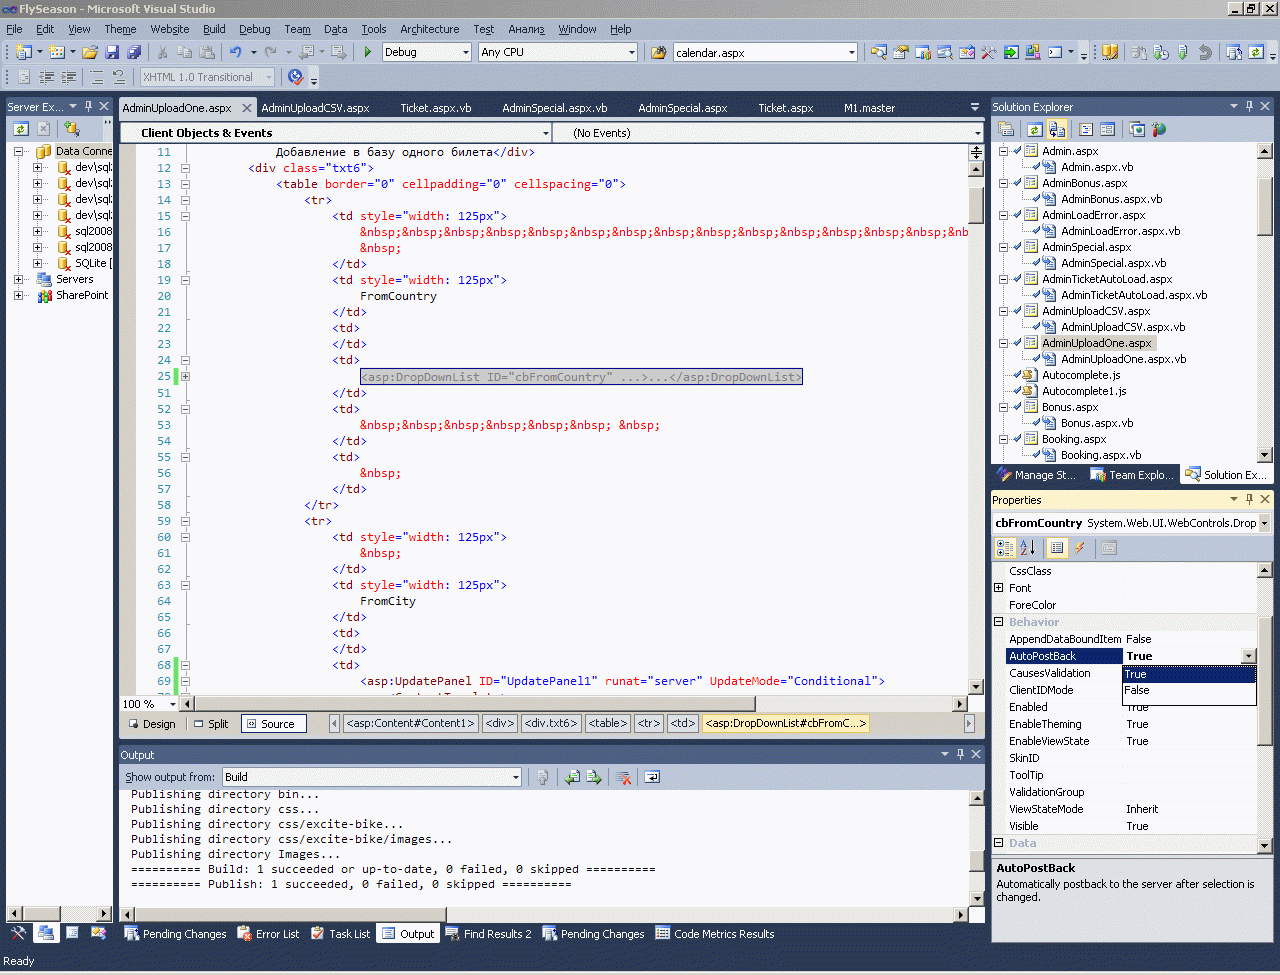1280x975 pixels.
Task: Expand the collapsed DropDownList code on line 25
Action: click(x=185, y=377)
